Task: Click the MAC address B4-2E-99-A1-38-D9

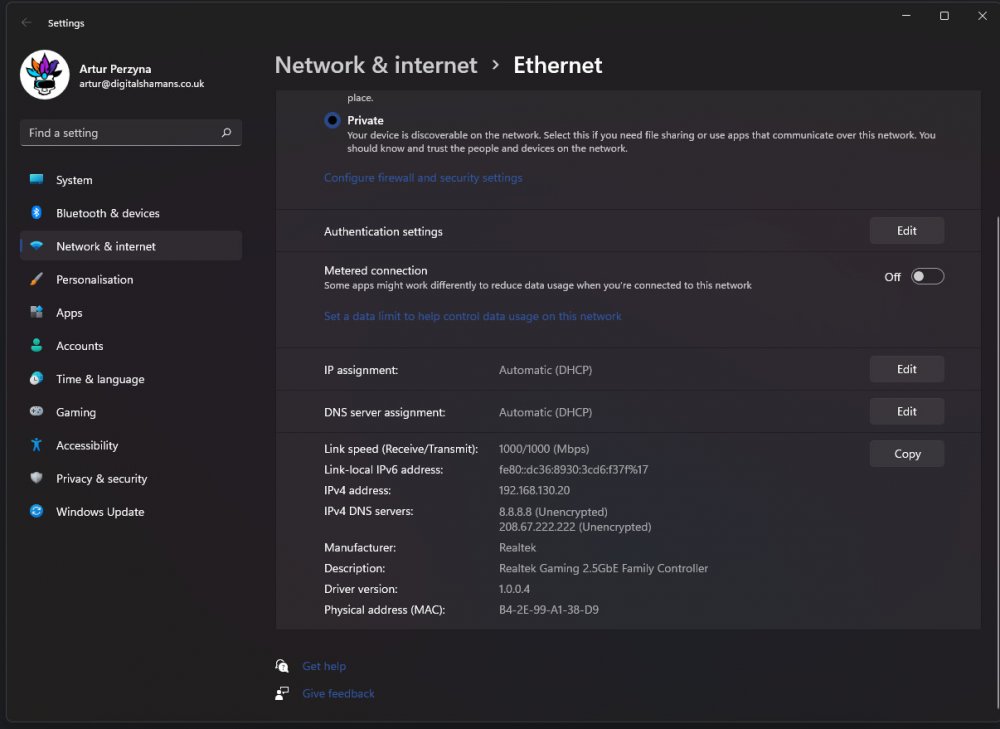Action: [x=548, y=610]
